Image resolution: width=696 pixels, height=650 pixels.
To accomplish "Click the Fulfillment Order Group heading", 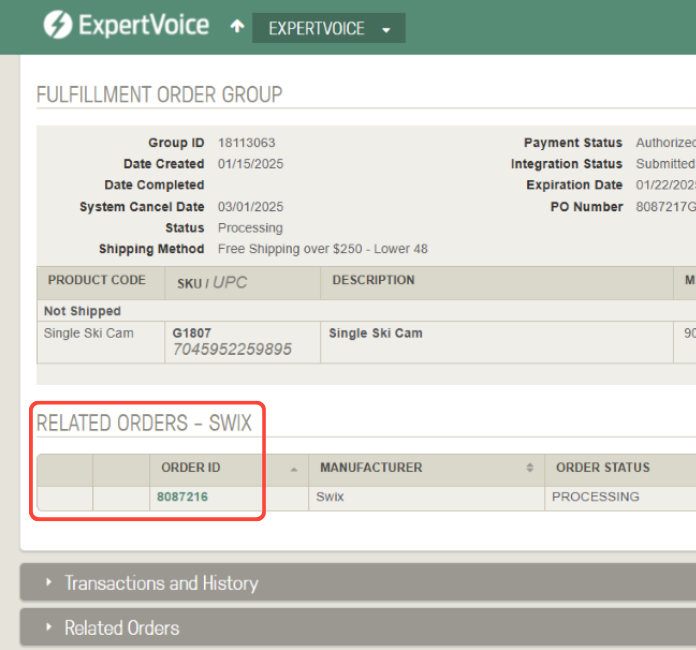I will point(159,95).
